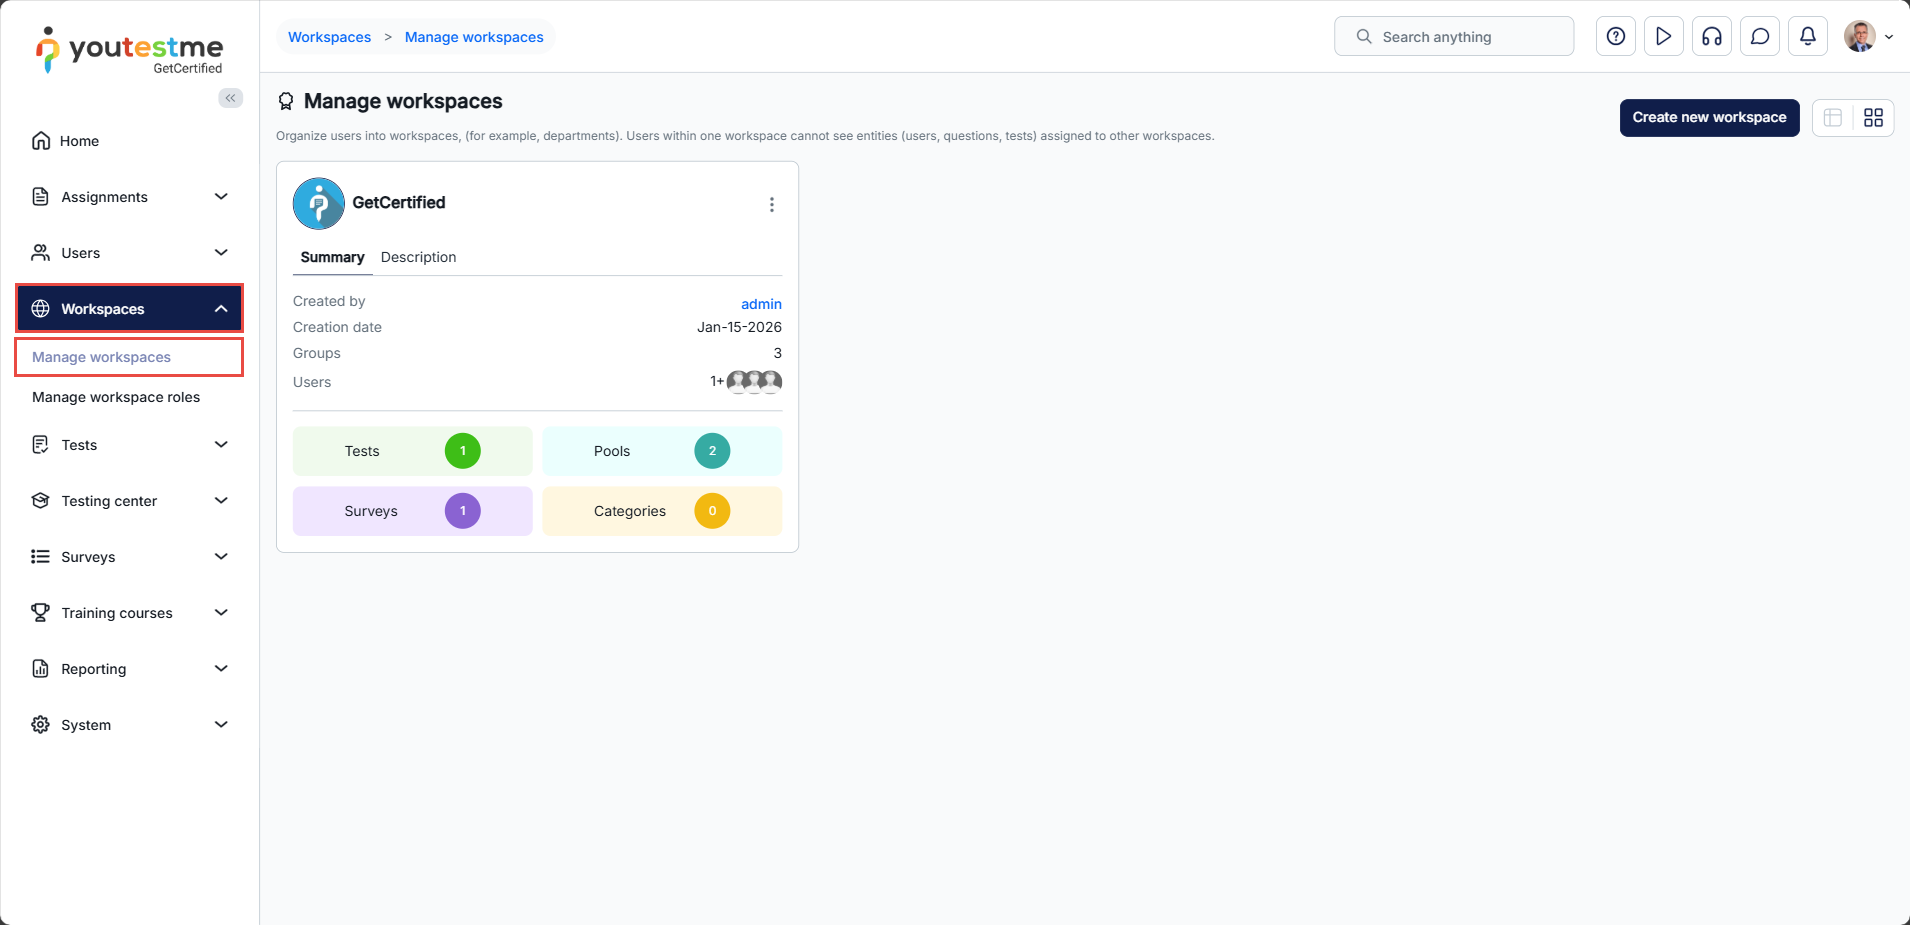Viewport: 1910px width, 925px height.
Task: Select Manage workspace roles in the sidebar
Action: coord(116,397)
